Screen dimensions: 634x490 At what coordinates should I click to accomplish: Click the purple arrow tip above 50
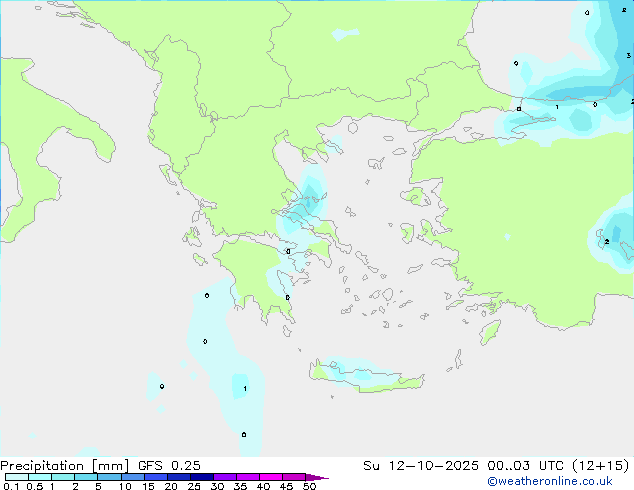coord(317,477)
